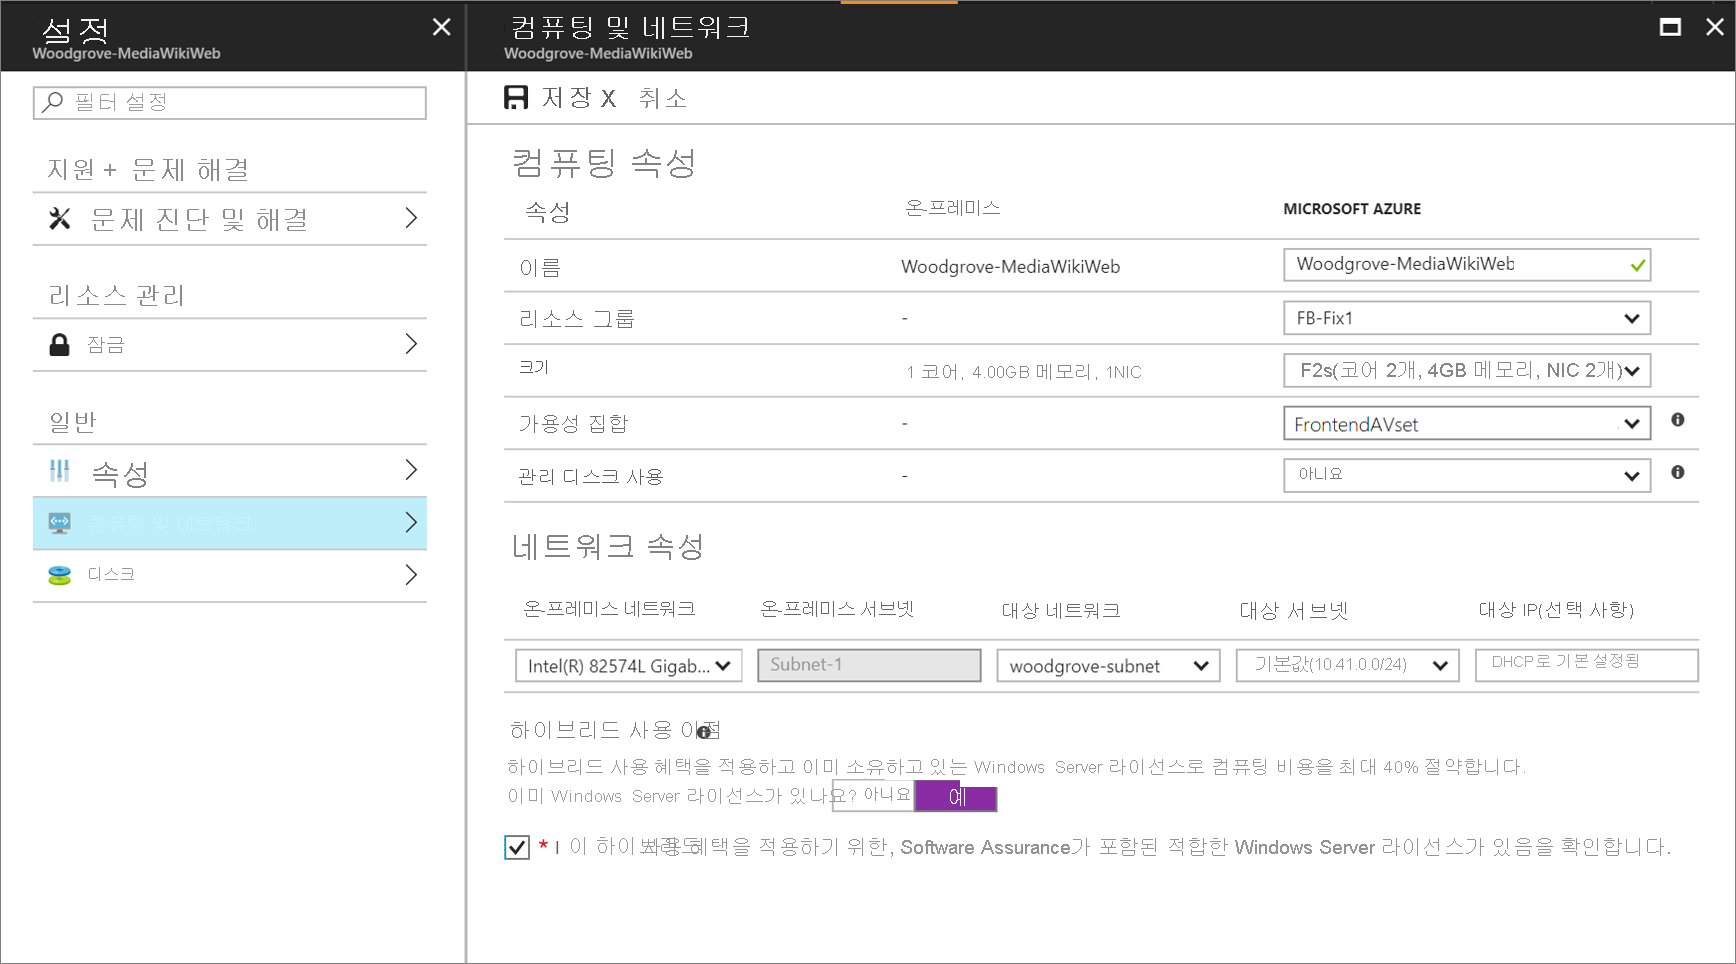The height and width of the screenshot is (964, 1736).
Task: Click the properties sliders icon beside 속성
Action: 60,470
